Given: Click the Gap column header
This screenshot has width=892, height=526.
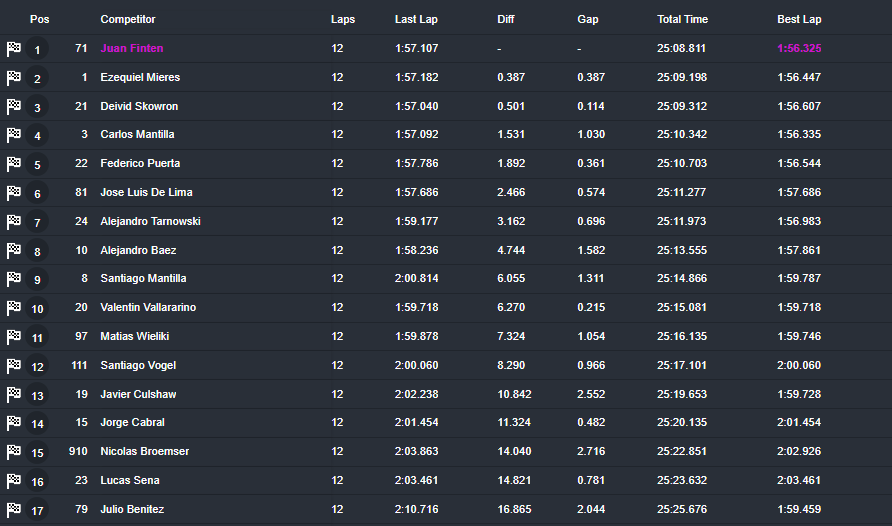Looking at the screenshot, I should pyautogui.click(x=587, y=19).
